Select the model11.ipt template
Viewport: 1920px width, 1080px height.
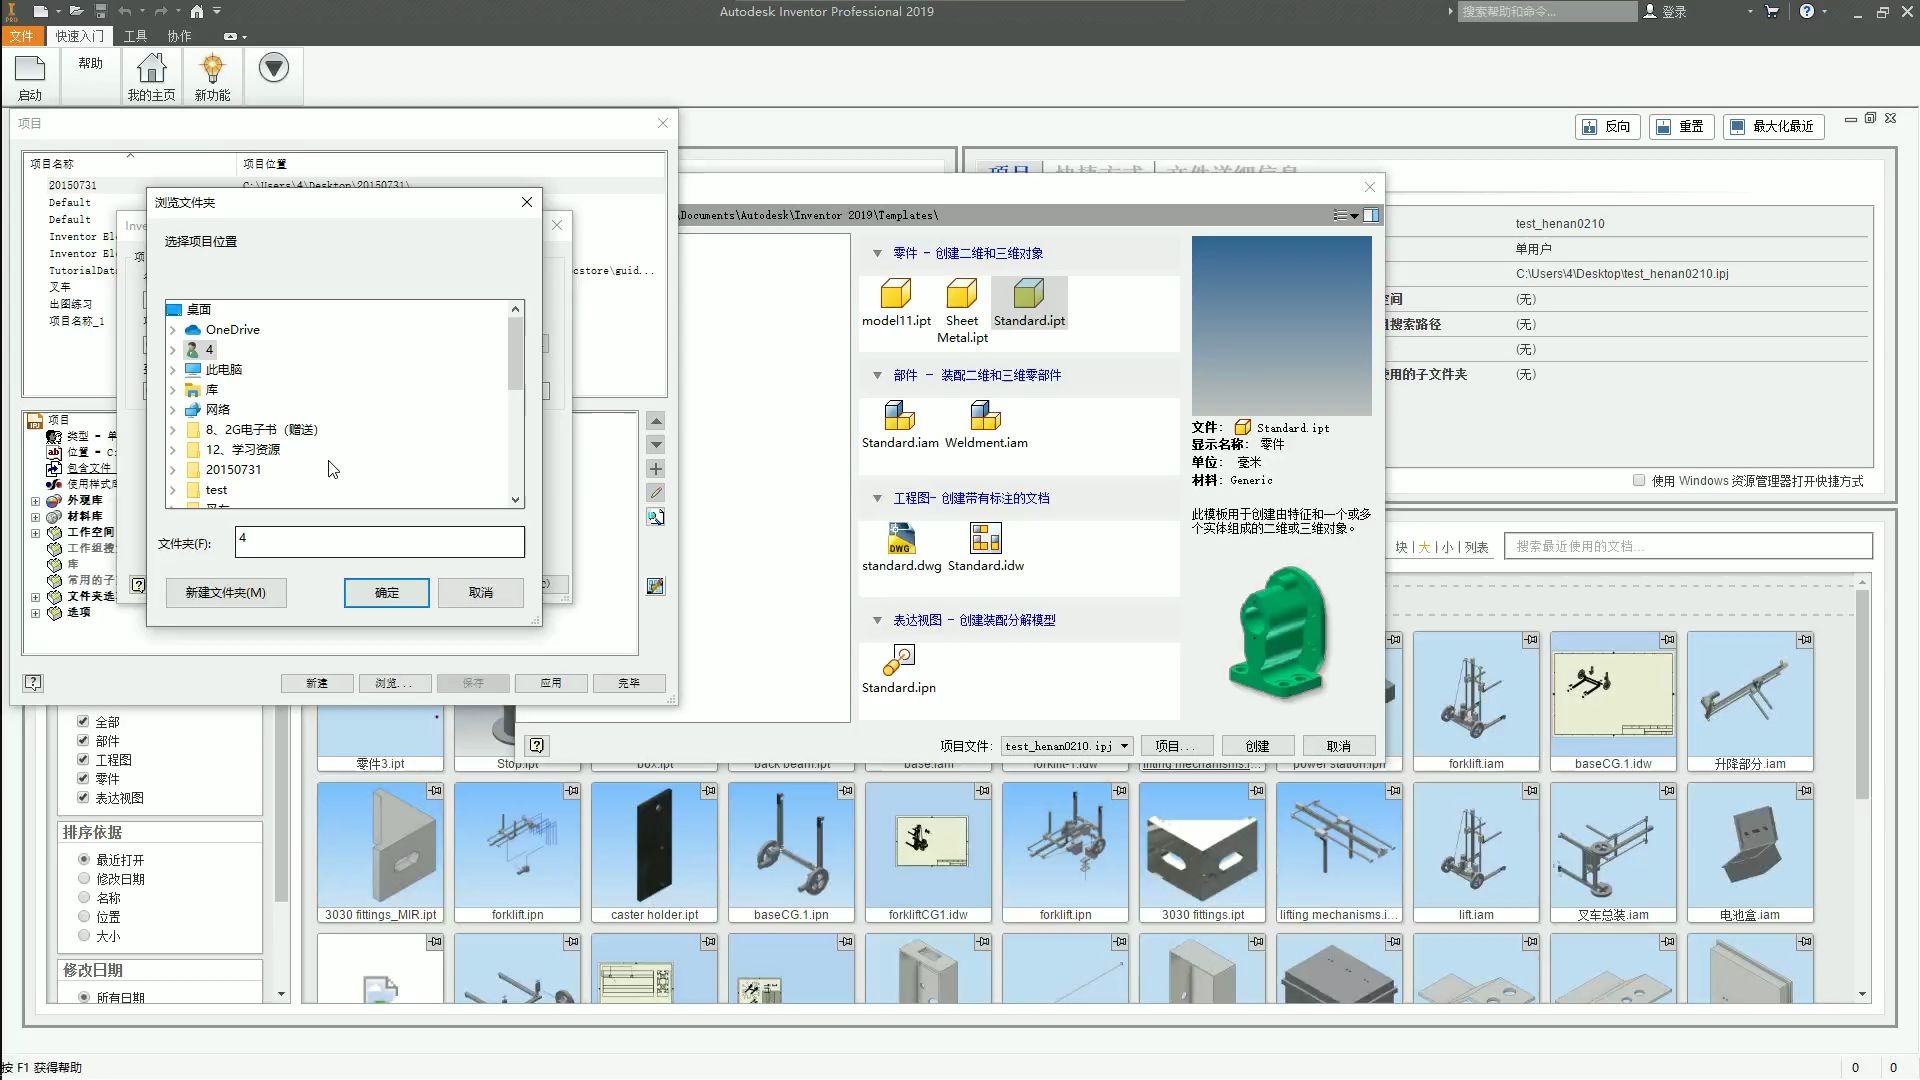tap(896, 303)
